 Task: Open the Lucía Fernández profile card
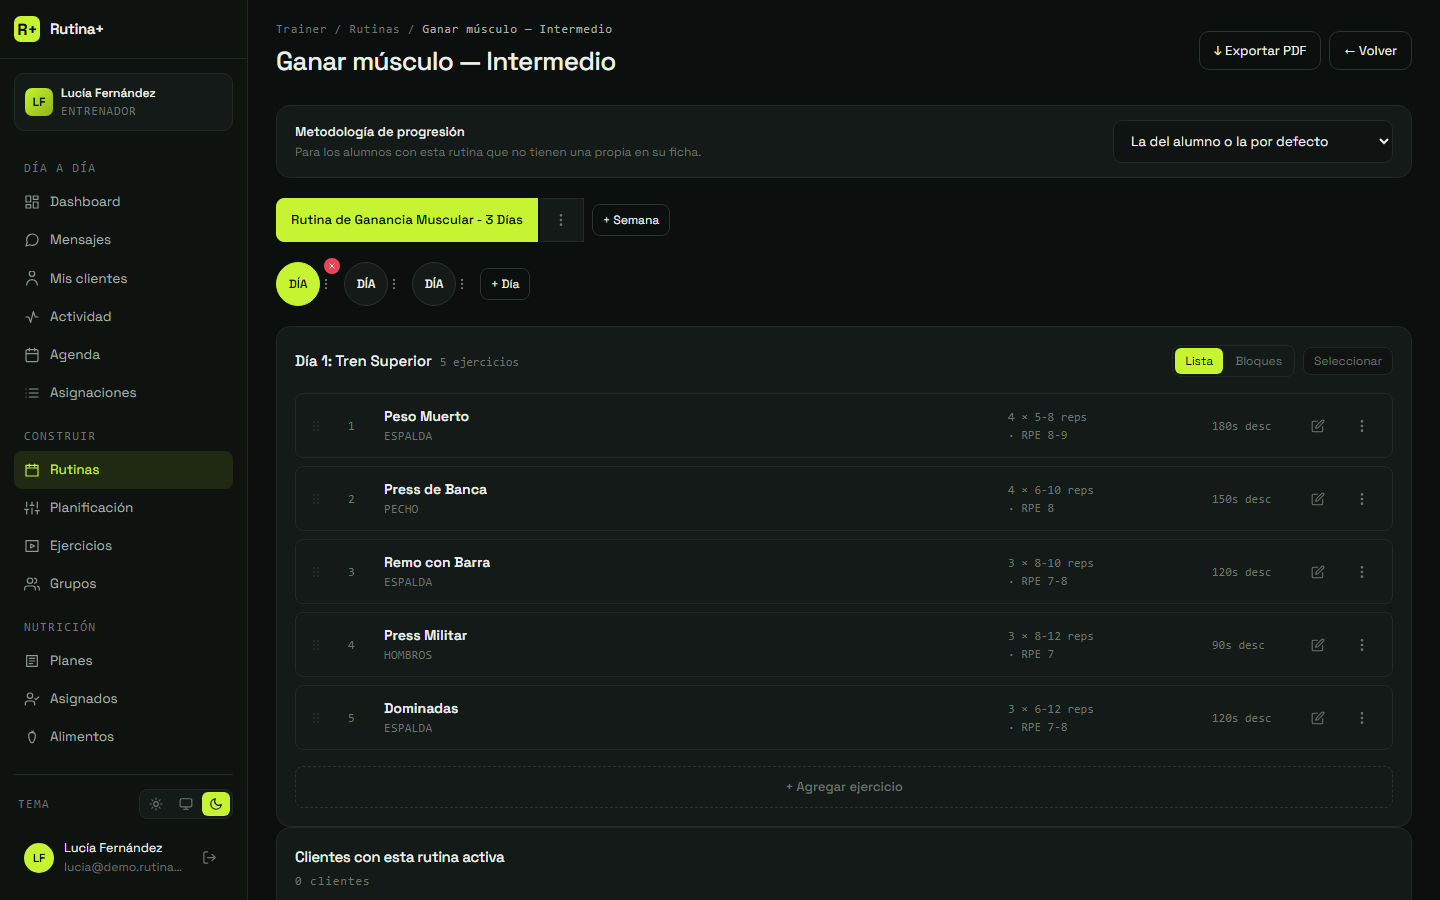click(123, 102)
